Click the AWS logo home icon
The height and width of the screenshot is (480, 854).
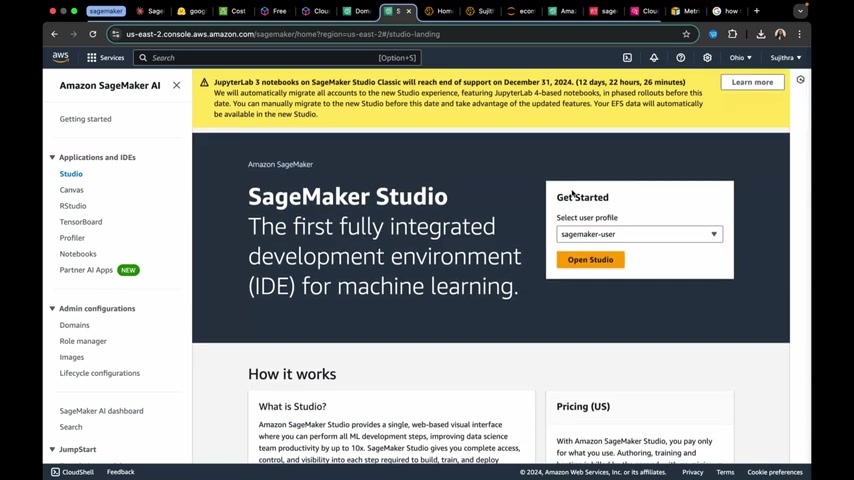coord(60,57)
